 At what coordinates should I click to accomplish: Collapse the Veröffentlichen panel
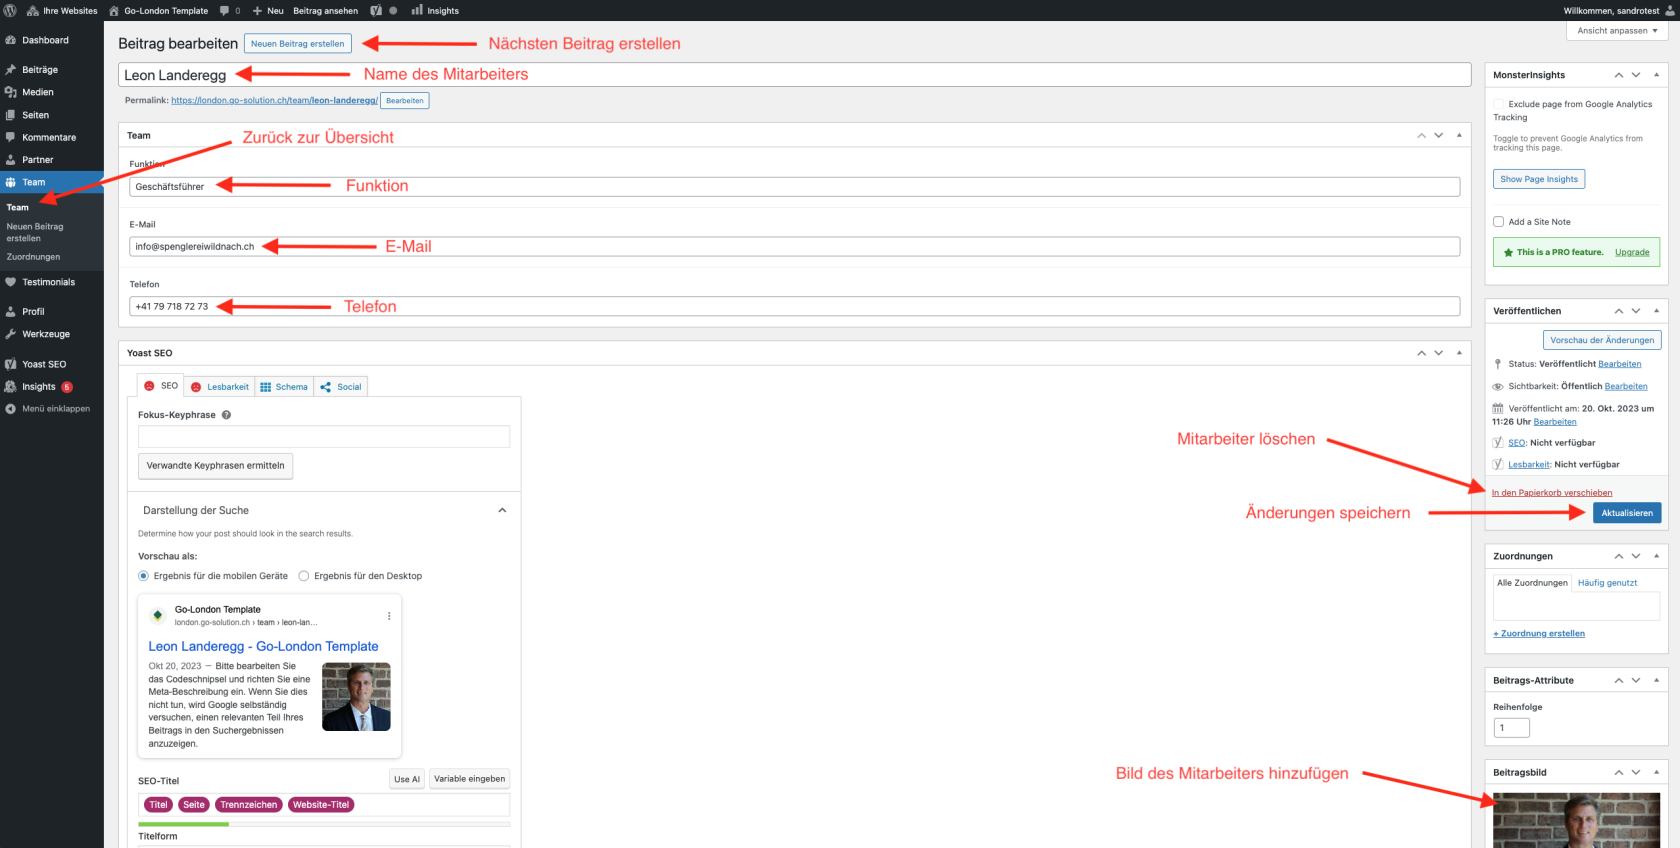click(x=1656, y=311)
